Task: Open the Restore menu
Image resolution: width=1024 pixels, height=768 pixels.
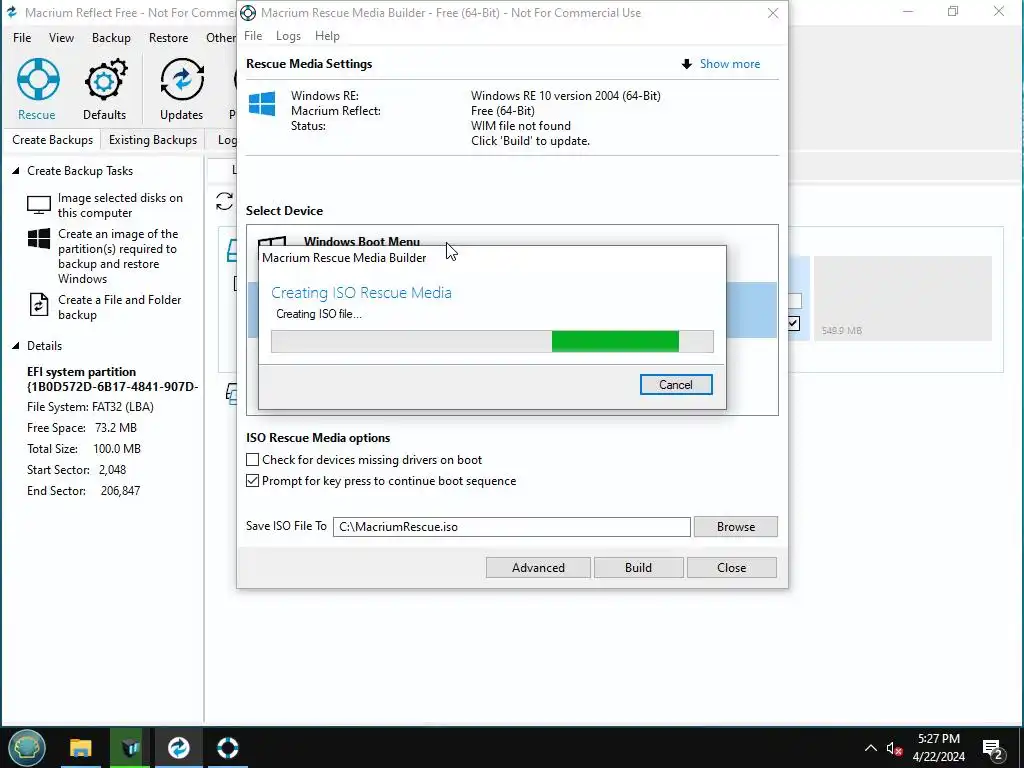Action: (x=168, y=38)
